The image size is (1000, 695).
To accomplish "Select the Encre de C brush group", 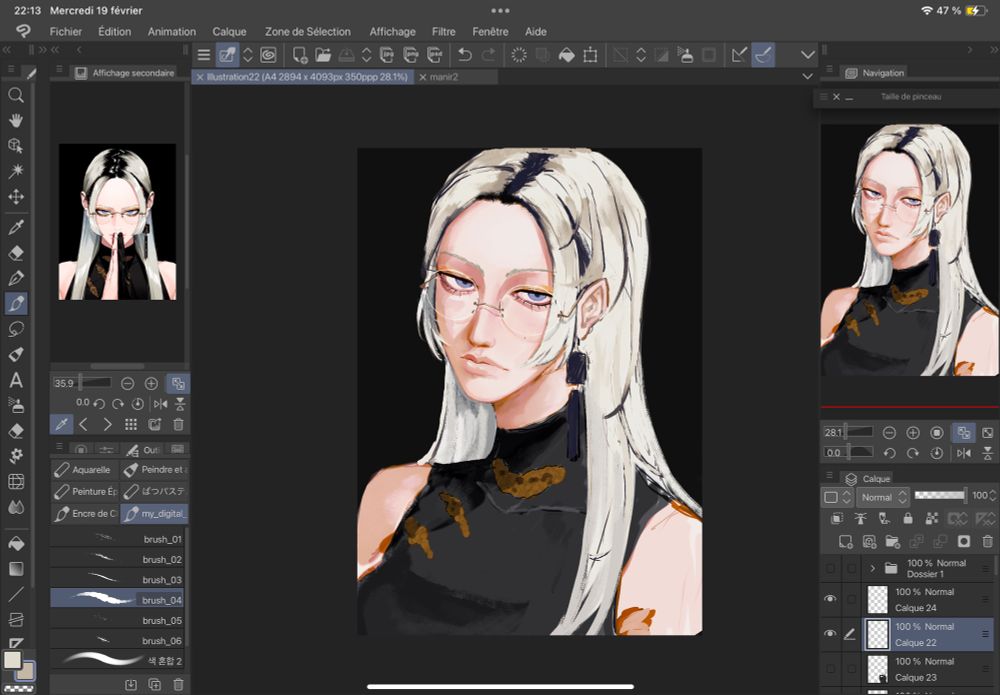I will [x=84, y=513].
